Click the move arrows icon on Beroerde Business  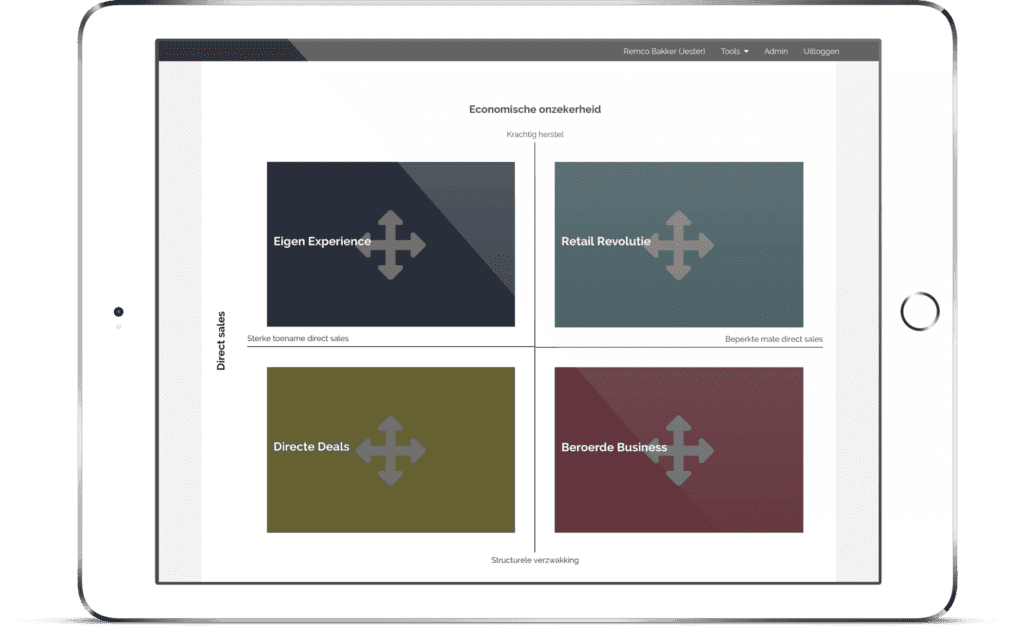tap(679, 450)
